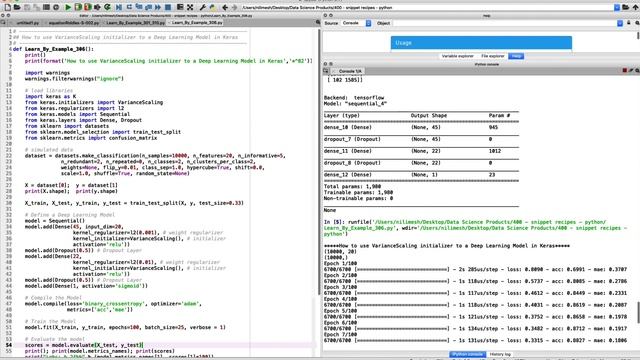Select the Learn_By_Example_306.py tab

pyautogui.click(x=197, y=23)
